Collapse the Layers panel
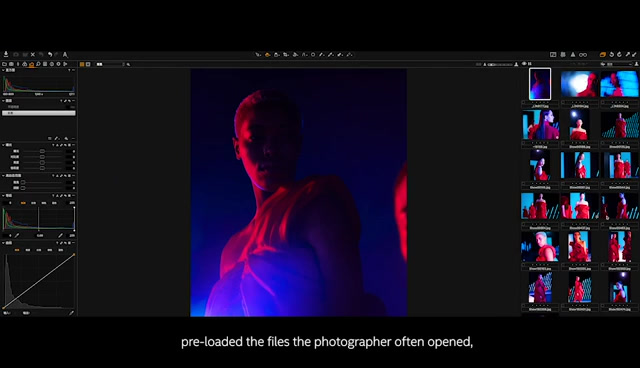640x368 pixels. point(3,100)
